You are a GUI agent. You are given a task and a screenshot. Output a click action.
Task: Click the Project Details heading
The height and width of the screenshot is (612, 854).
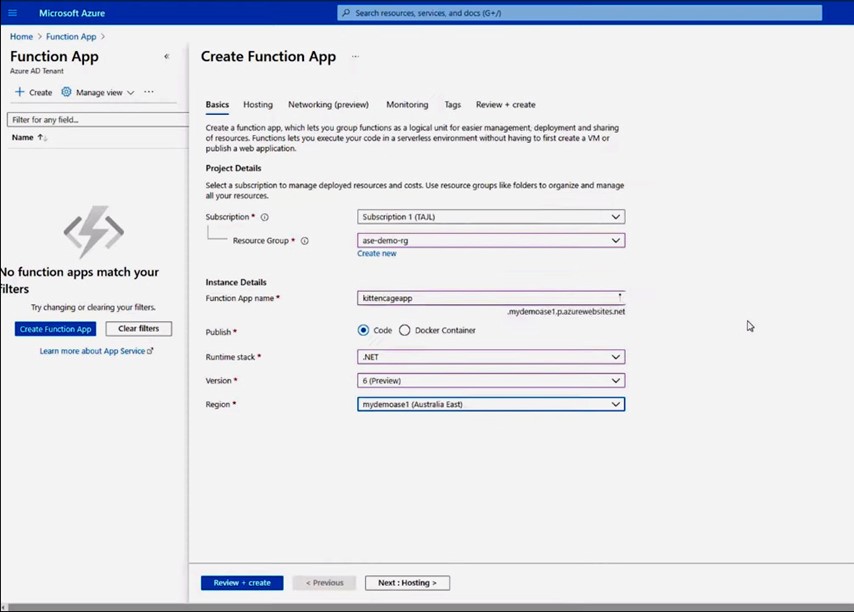pos(234,168)
